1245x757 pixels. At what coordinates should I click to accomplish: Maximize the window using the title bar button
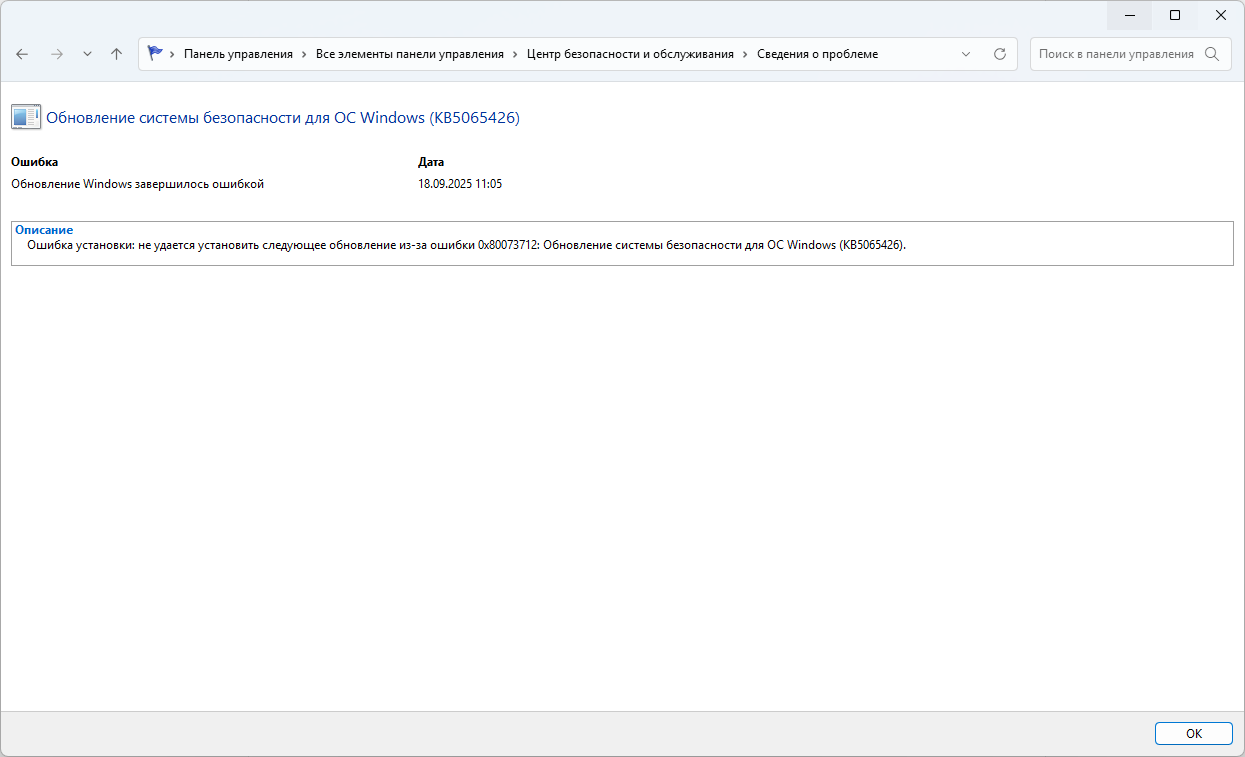[x=1175, y=15]
